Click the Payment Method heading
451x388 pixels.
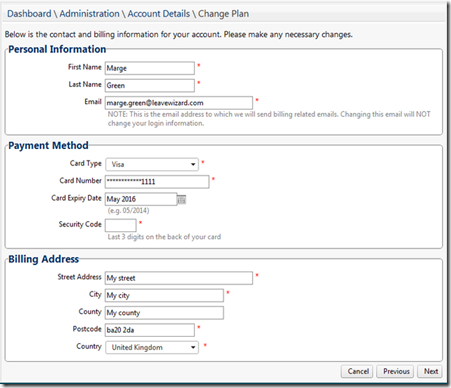click(x=48, y=146)
